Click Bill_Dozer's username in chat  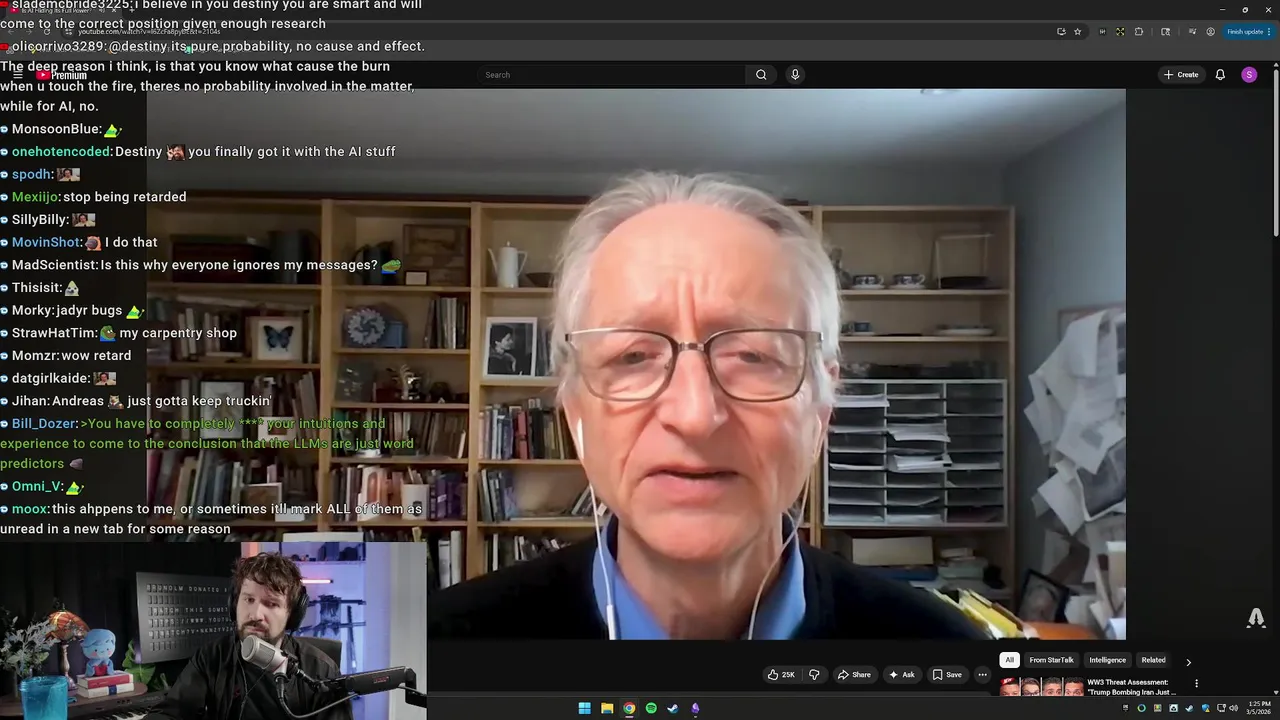point(44,424)
